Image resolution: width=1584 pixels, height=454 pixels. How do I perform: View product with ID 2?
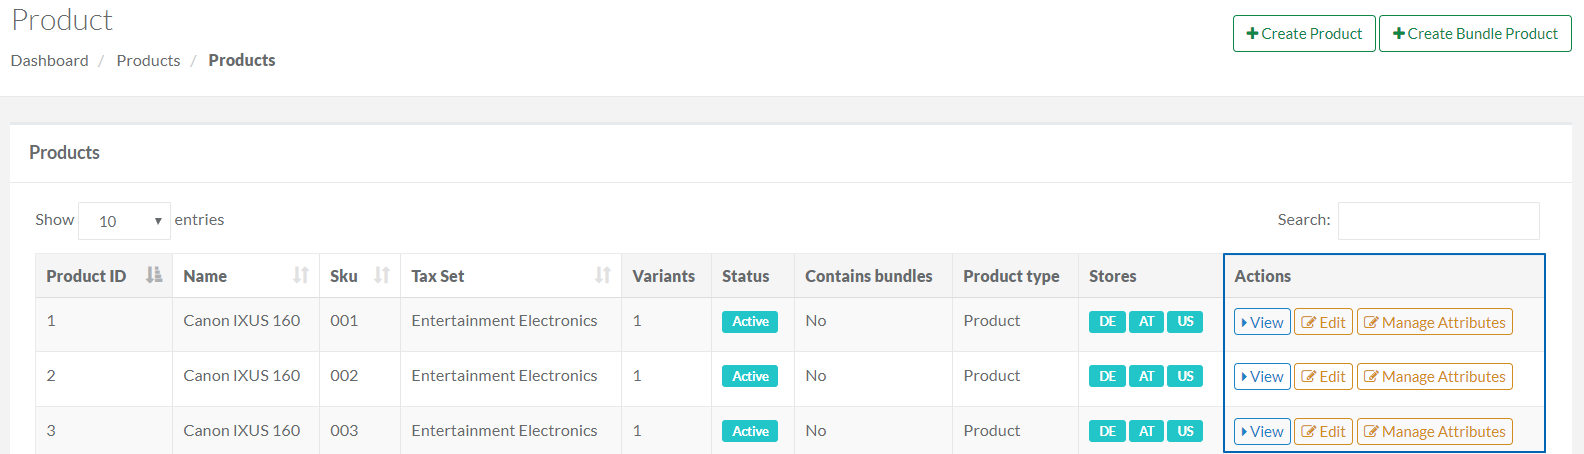pos(1262,377)
